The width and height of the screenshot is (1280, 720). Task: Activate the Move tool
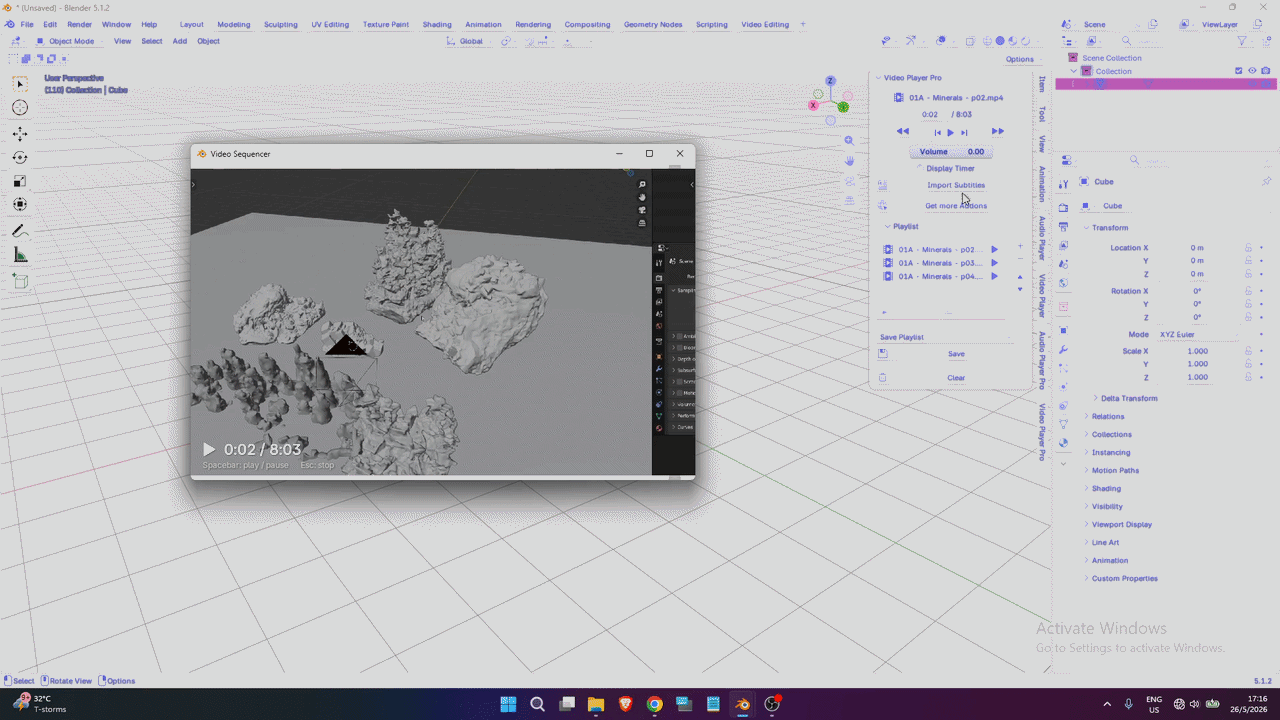pyautogui.click(x=20, y=133)
